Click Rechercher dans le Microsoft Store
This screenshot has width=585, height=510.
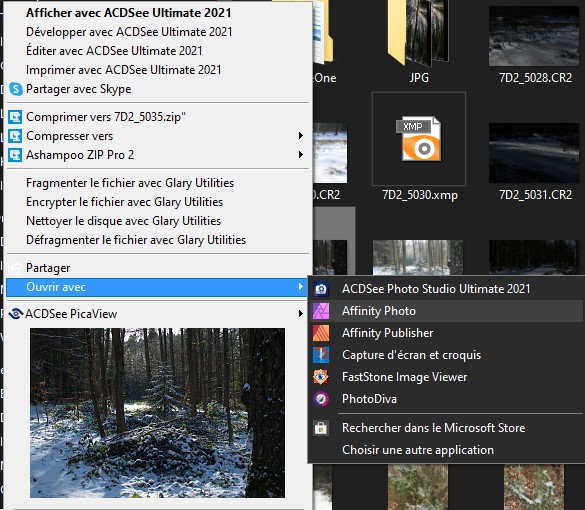tap(434, 428)
